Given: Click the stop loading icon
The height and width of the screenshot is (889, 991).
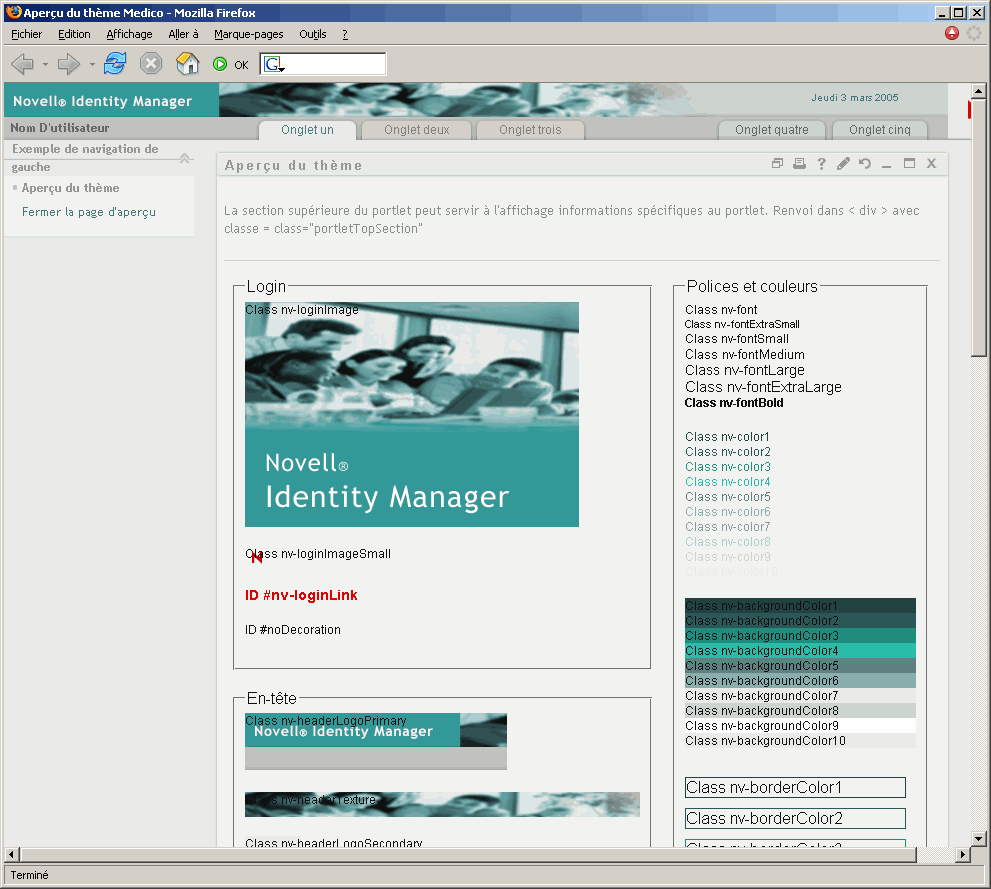Looking at the screenshot, I should [151, 64].
